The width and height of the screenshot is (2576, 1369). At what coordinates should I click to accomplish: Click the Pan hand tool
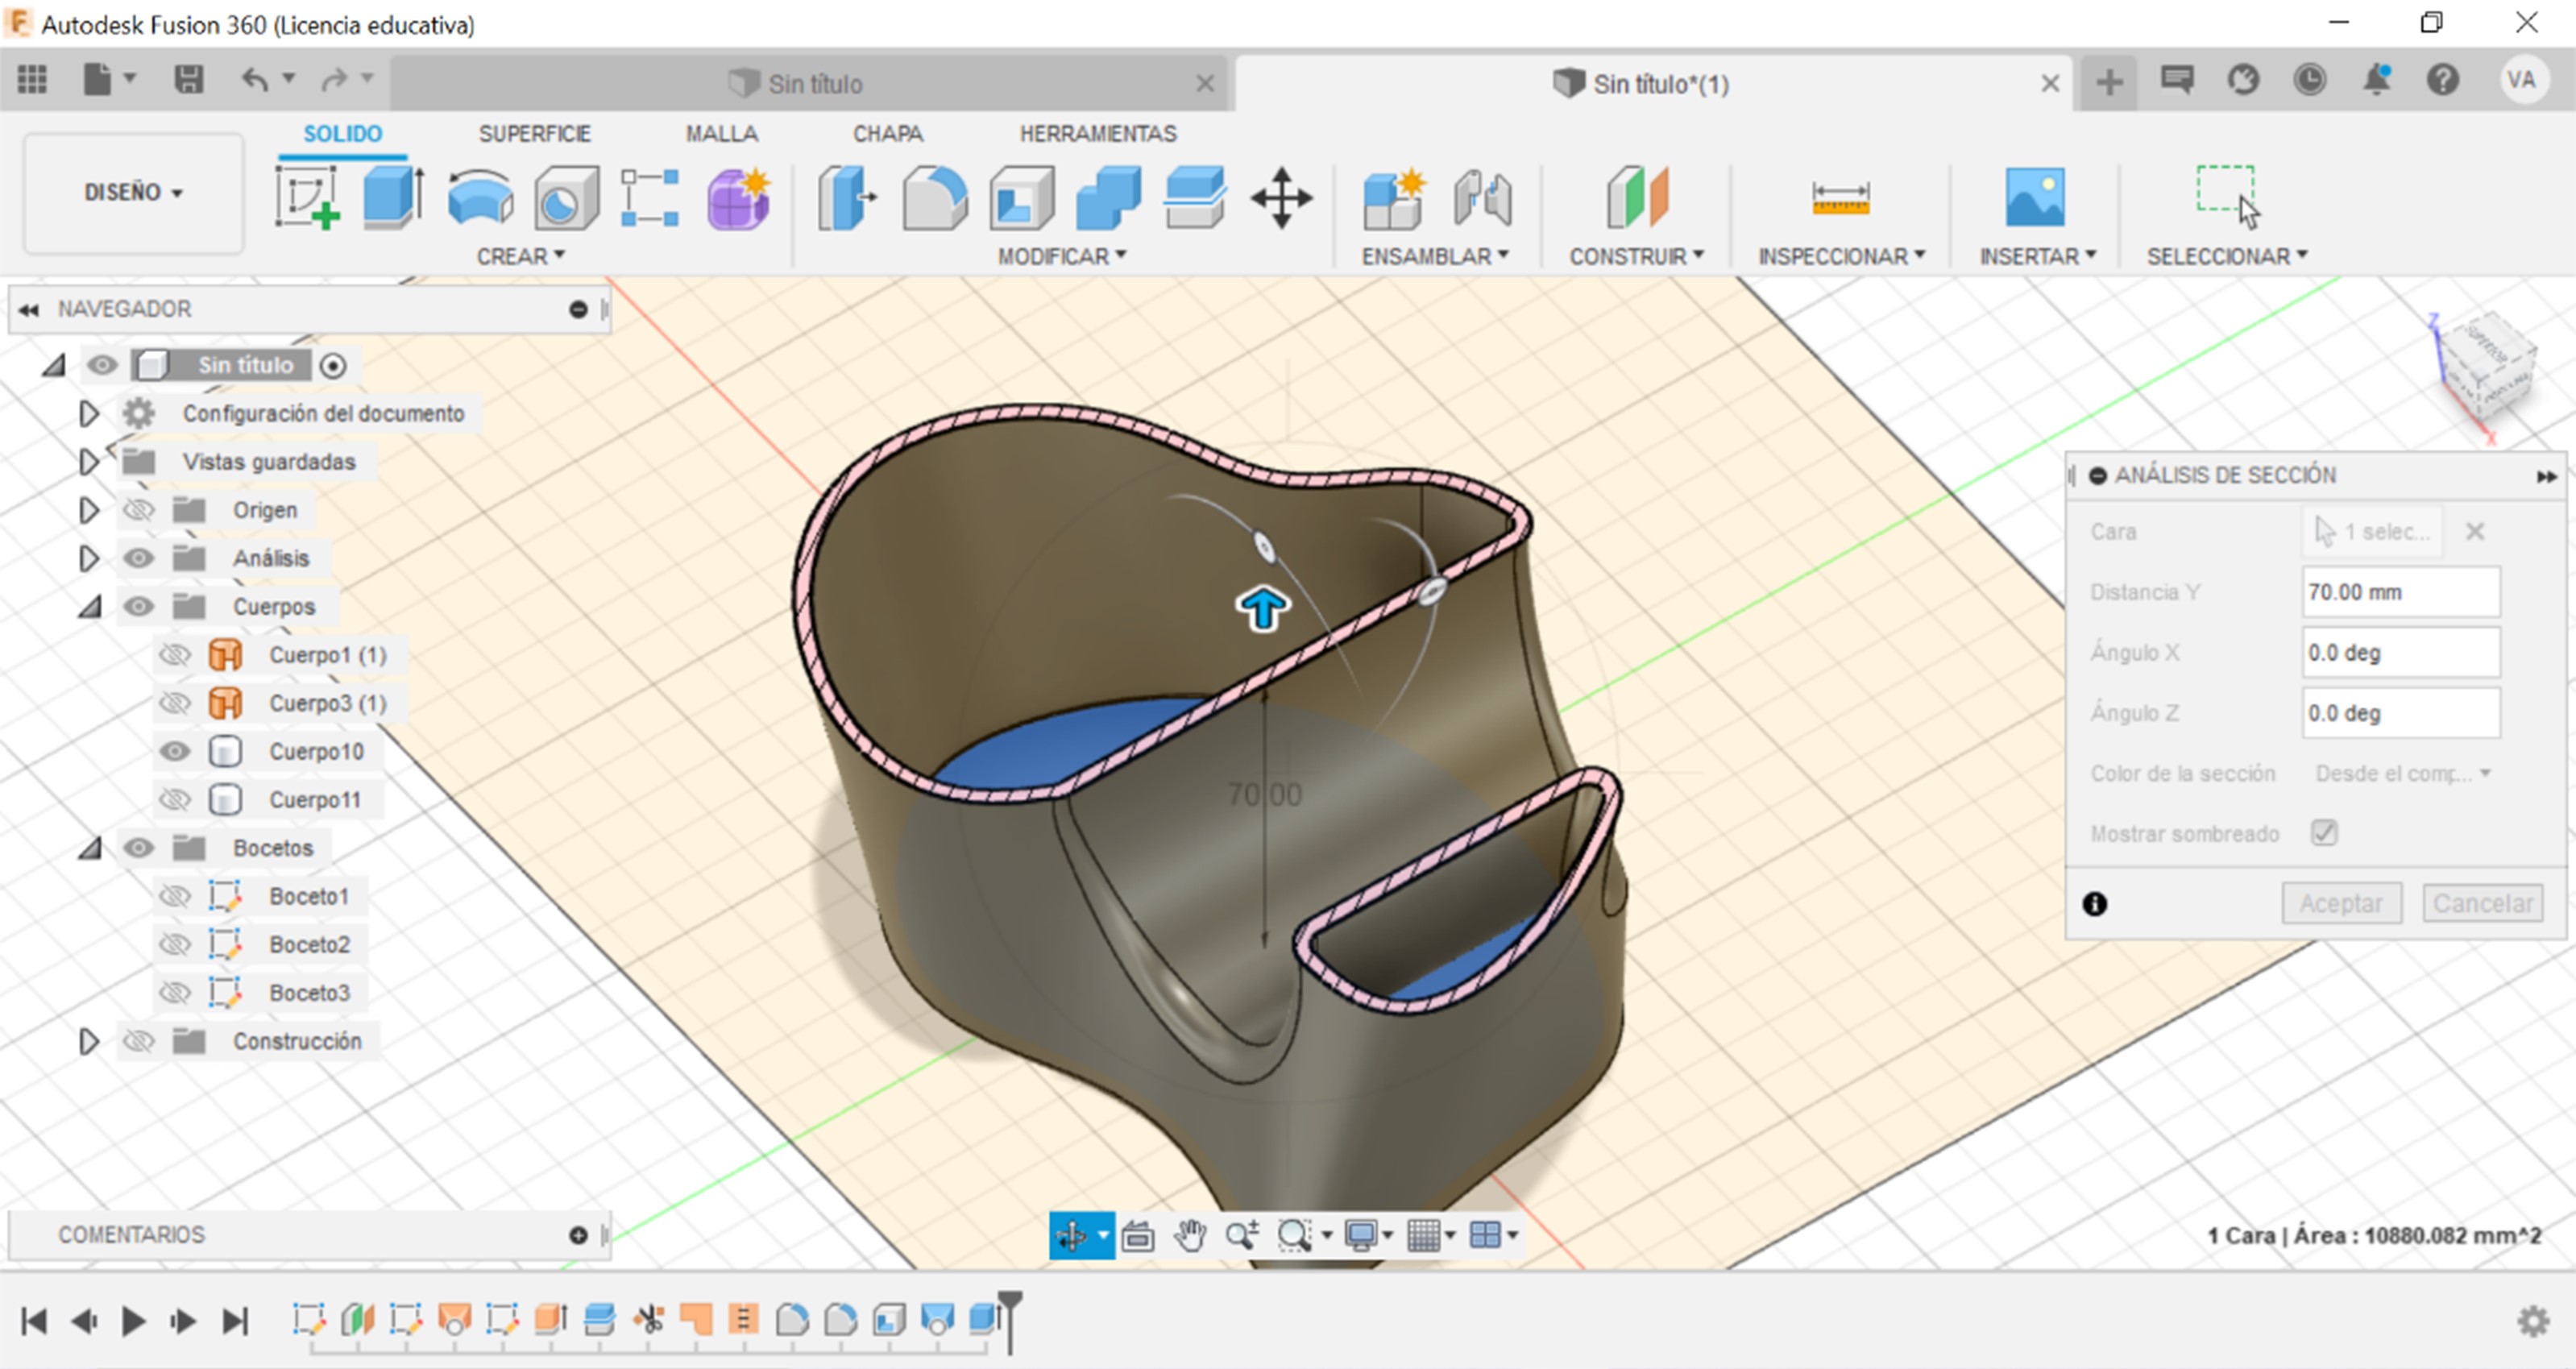[x=1190, y=1236]
